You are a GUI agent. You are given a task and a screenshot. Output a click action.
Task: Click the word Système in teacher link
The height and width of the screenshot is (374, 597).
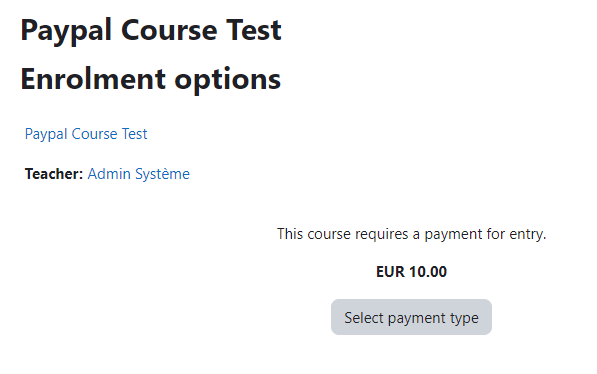(163, 174)
